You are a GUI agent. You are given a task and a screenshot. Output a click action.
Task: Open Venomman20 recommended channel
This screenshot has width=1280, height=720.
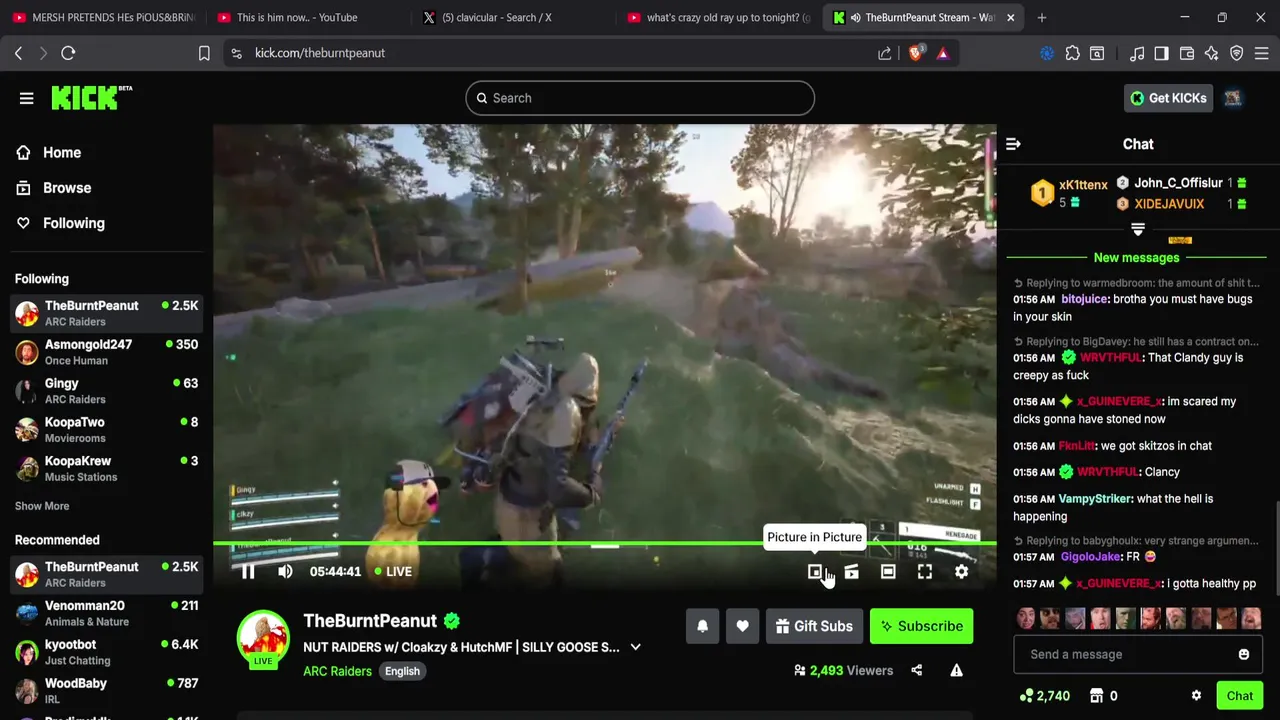pyautogui.click(x=106, y=613)
